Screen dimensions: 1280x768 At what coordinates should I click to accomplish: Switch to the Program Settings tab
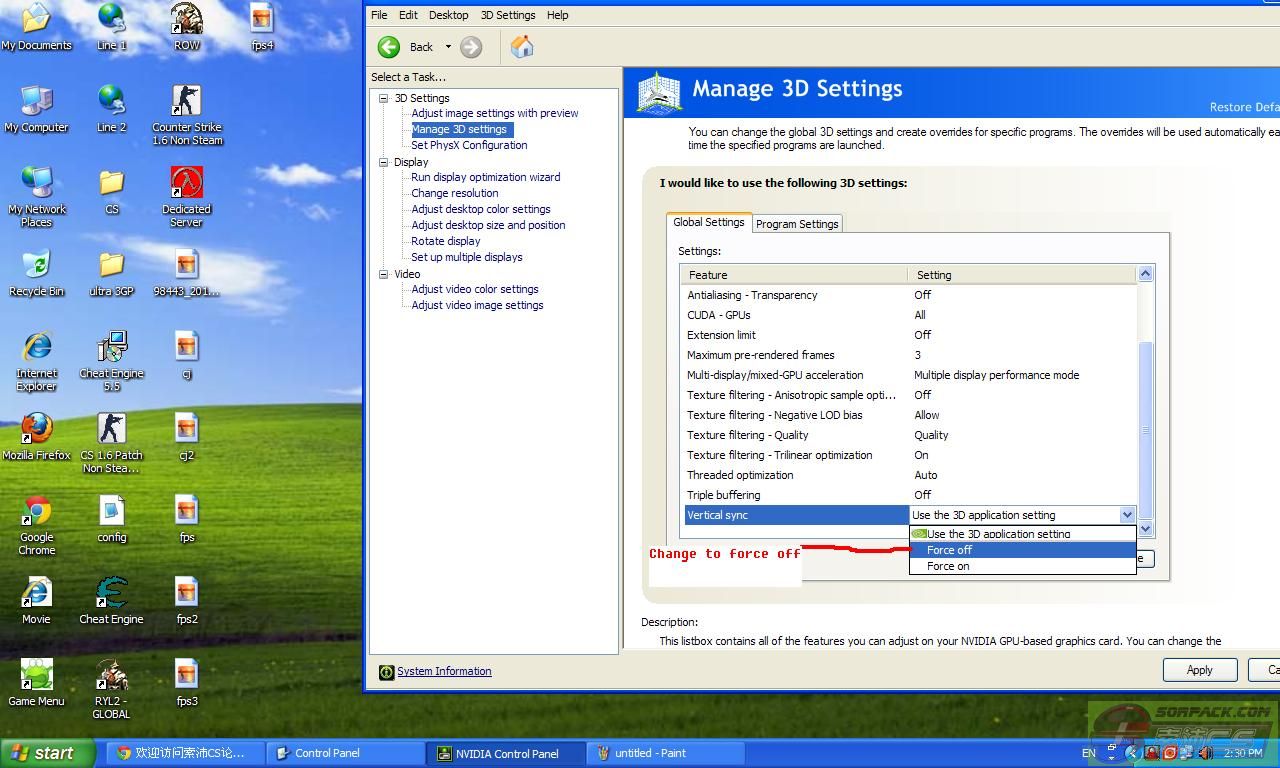coord(797,224)
